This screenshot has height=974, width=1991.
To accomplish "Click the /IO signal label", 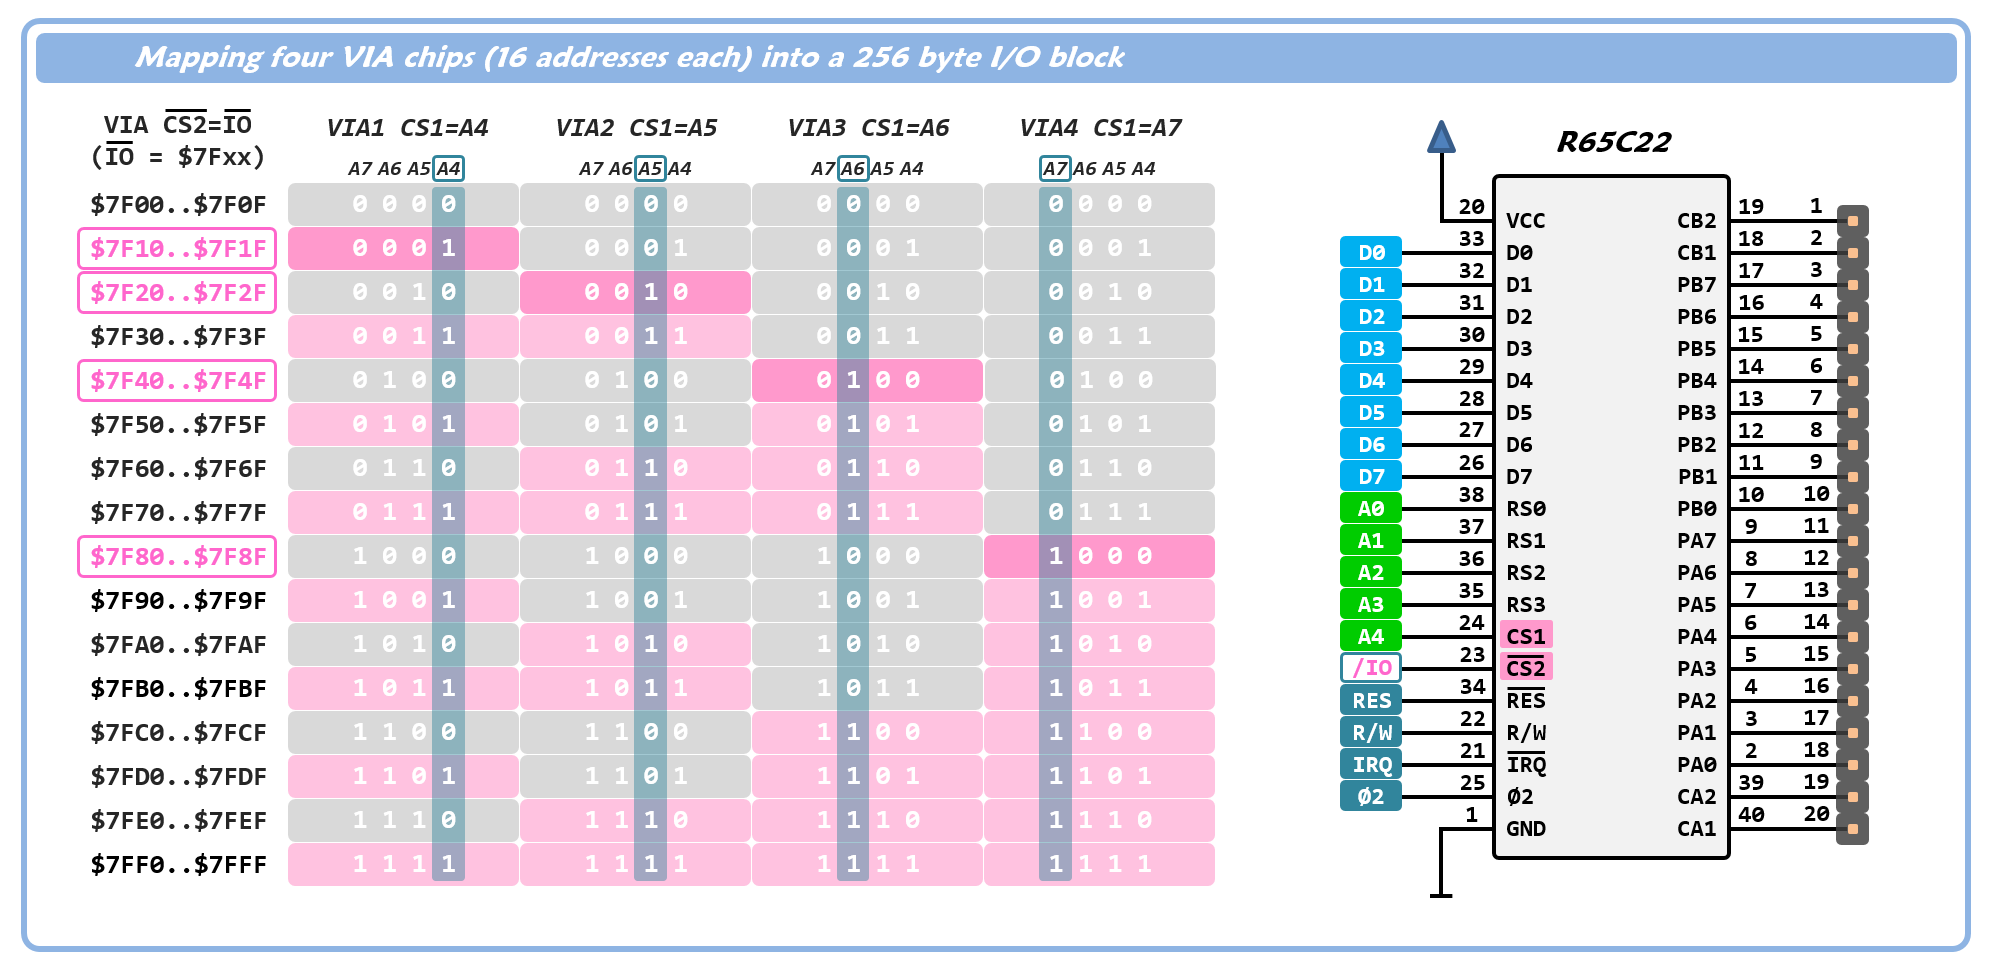I will (1370, 668).
